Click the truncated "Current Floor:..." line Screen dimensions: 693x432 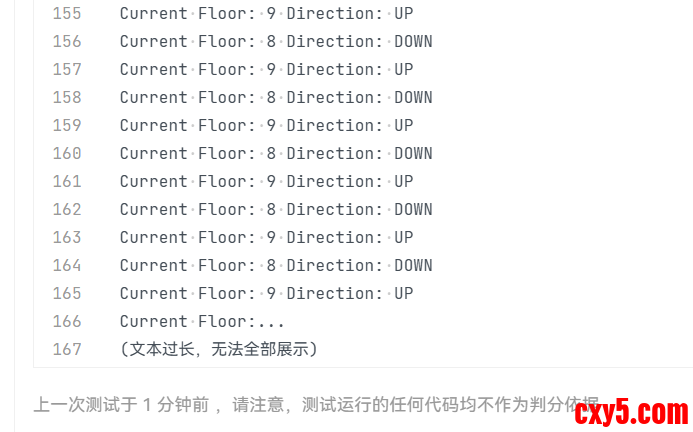click(202, 322)
